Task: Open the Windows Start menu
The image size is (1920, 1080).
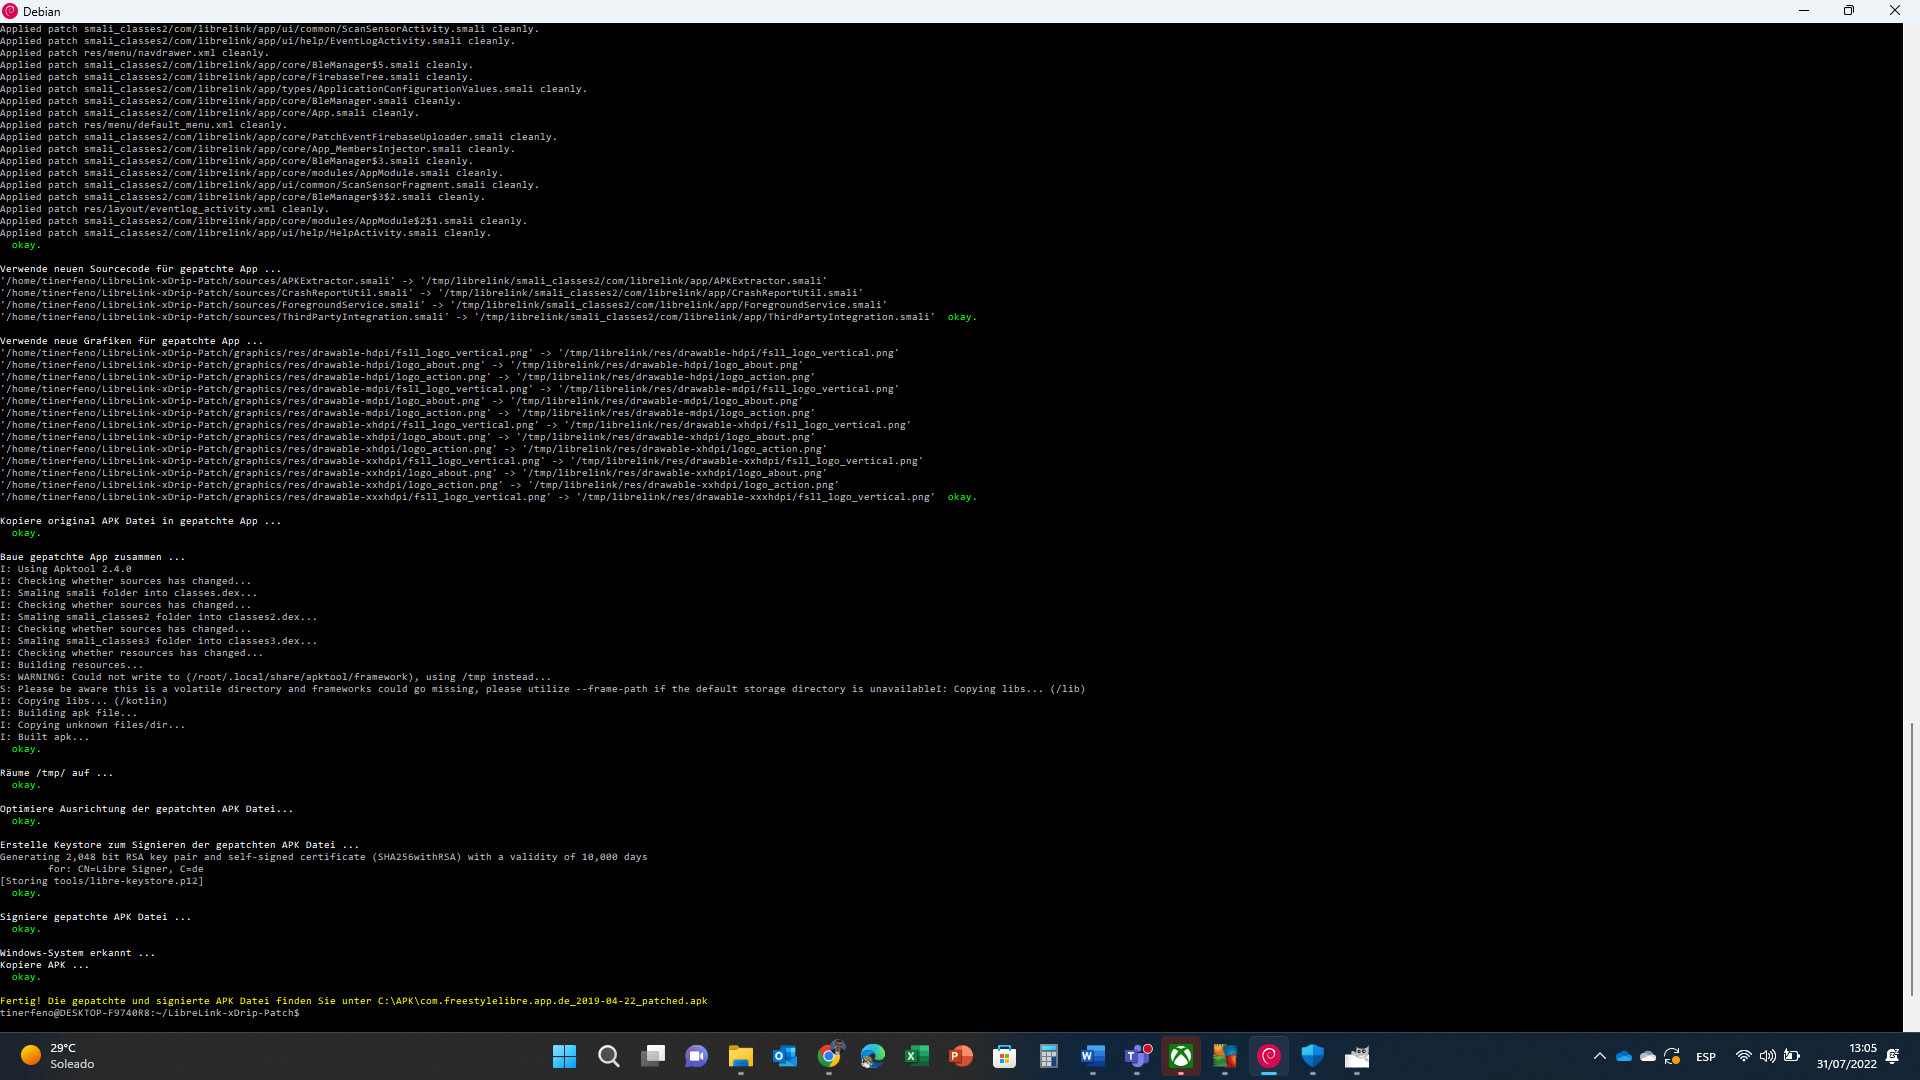Action: 564,1056
